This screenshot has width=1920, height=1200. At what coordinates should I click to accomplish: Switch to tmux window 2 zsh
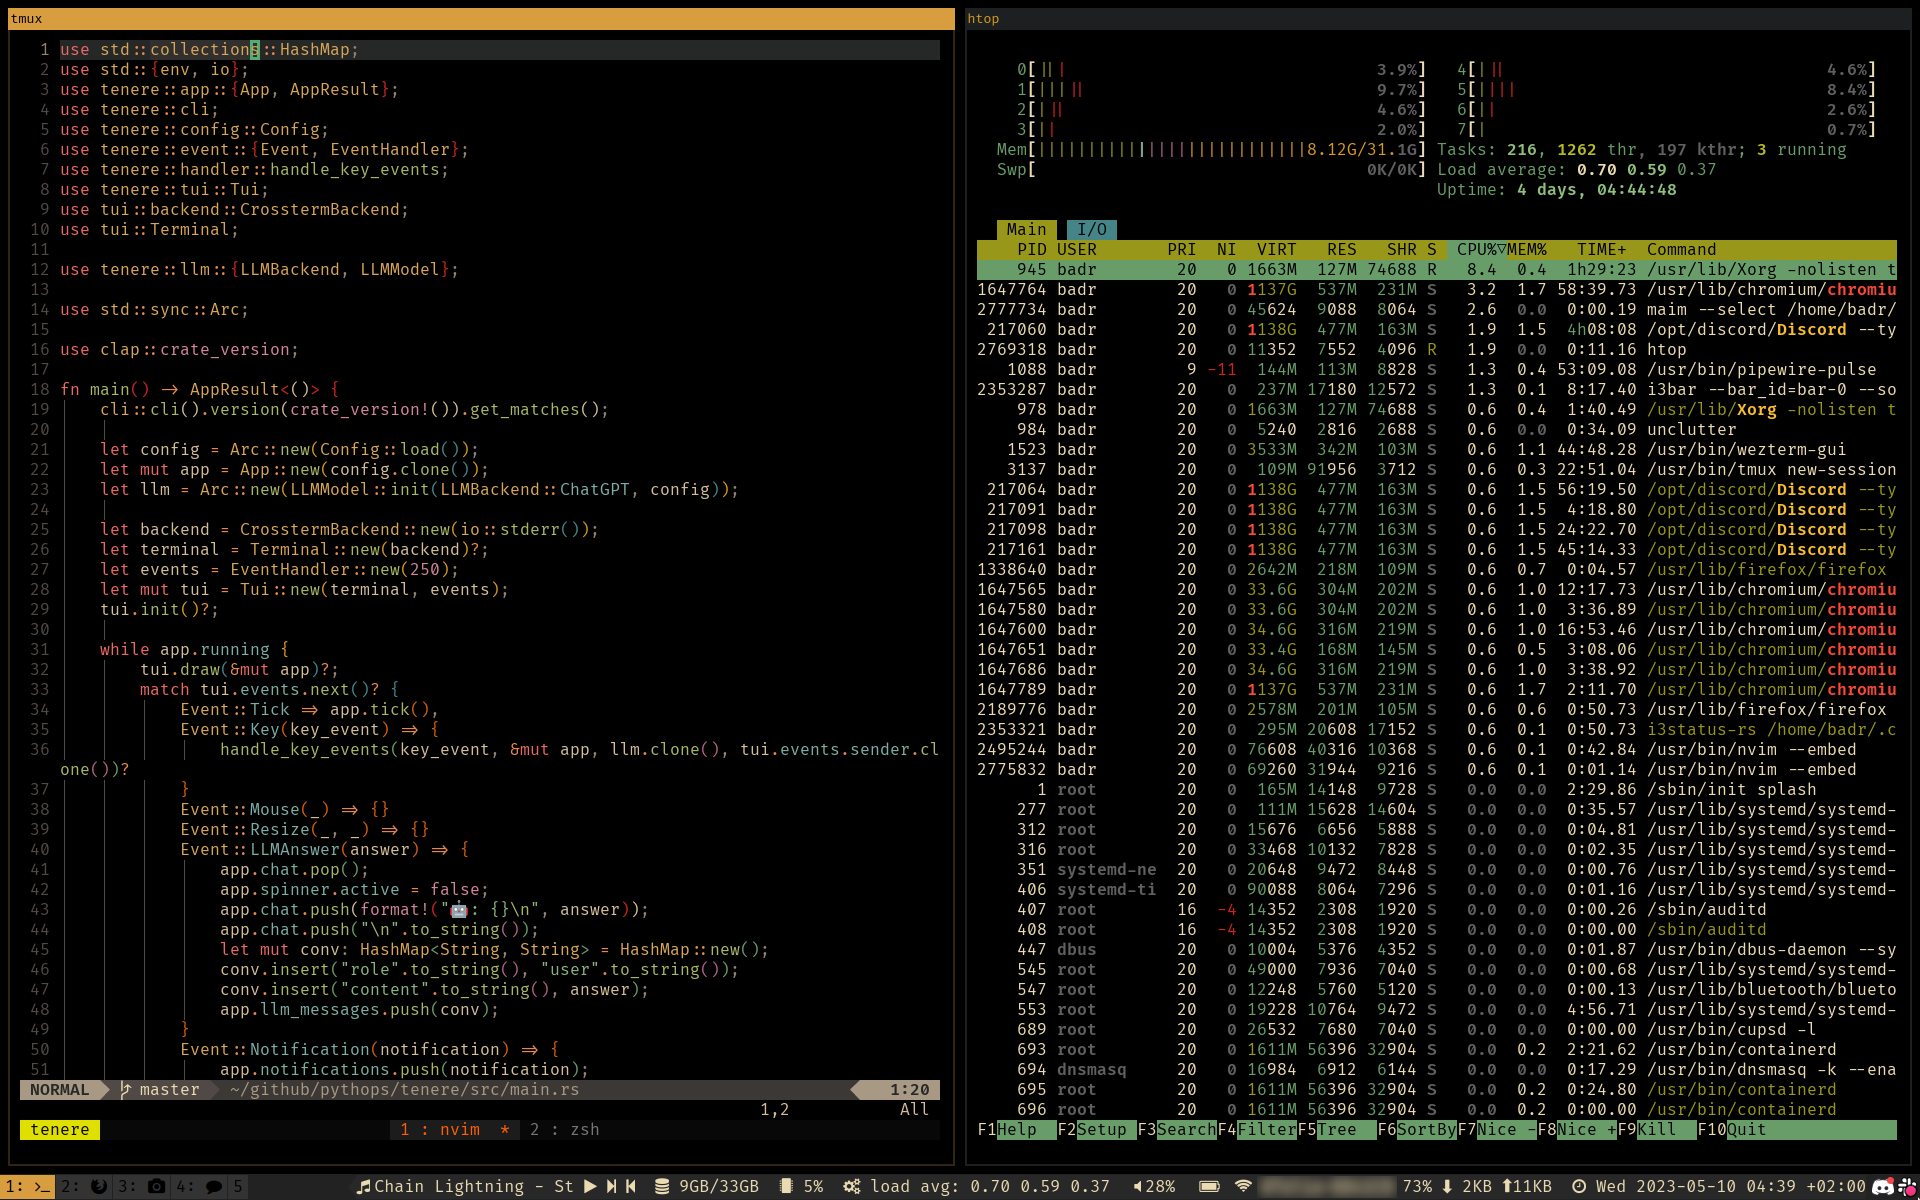click(x=565, y=1129)
